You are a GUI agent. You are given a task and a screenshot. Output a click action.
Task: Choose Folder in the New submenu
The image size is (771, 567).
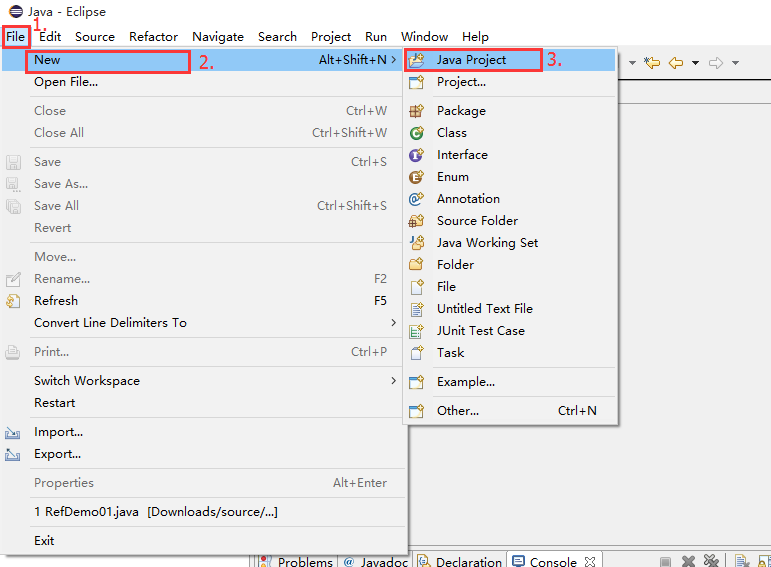(x=509, y=265)
